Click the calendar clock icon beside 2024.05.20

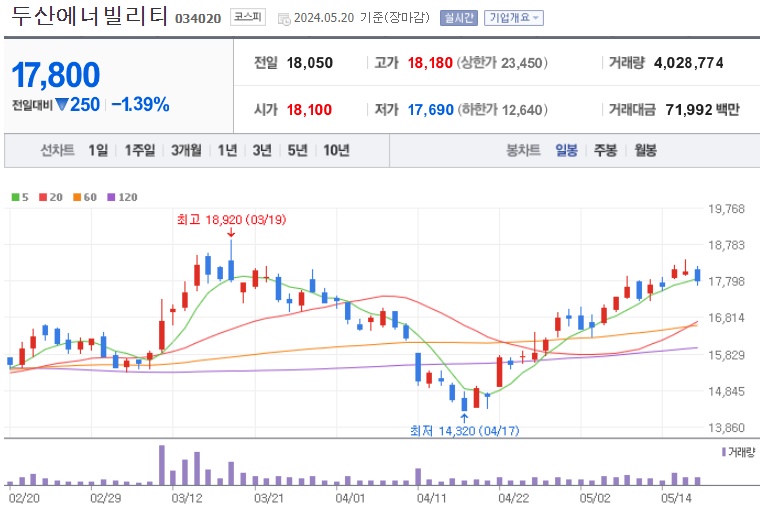click(284, 19)
